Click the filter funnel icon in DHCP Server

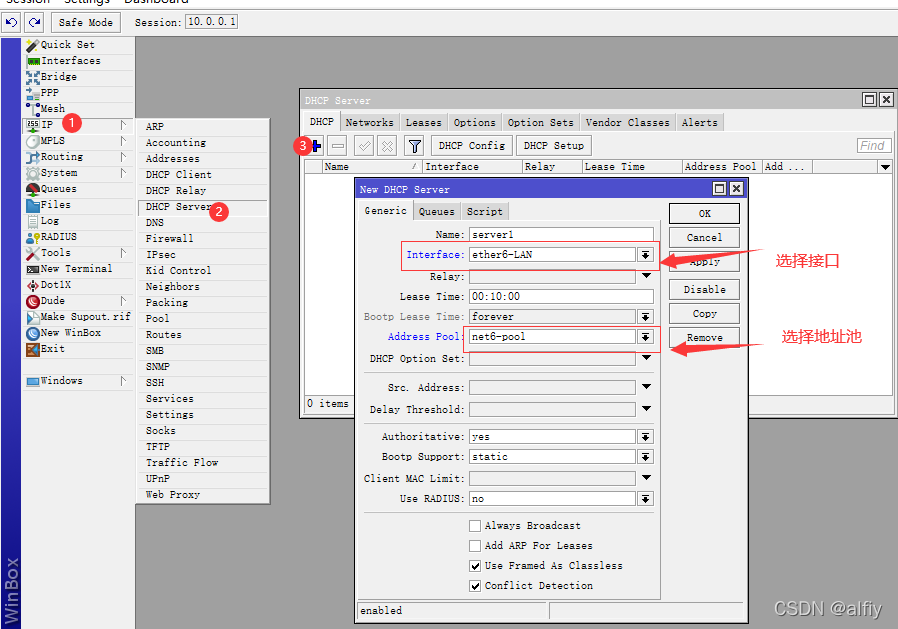pos(415,146)
